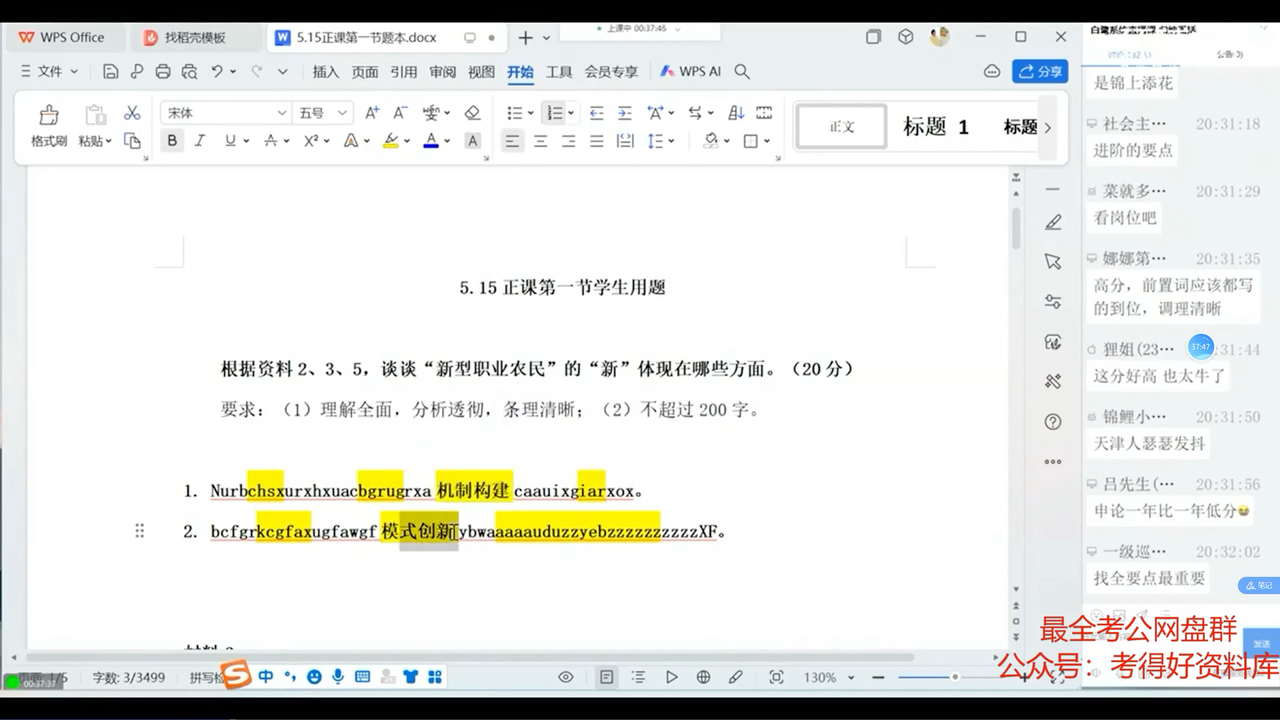Open the font name 宋体 dropdown
The height and width of the screenshot is (720, 1280).
pyautogui.click(x=282, y=113)
